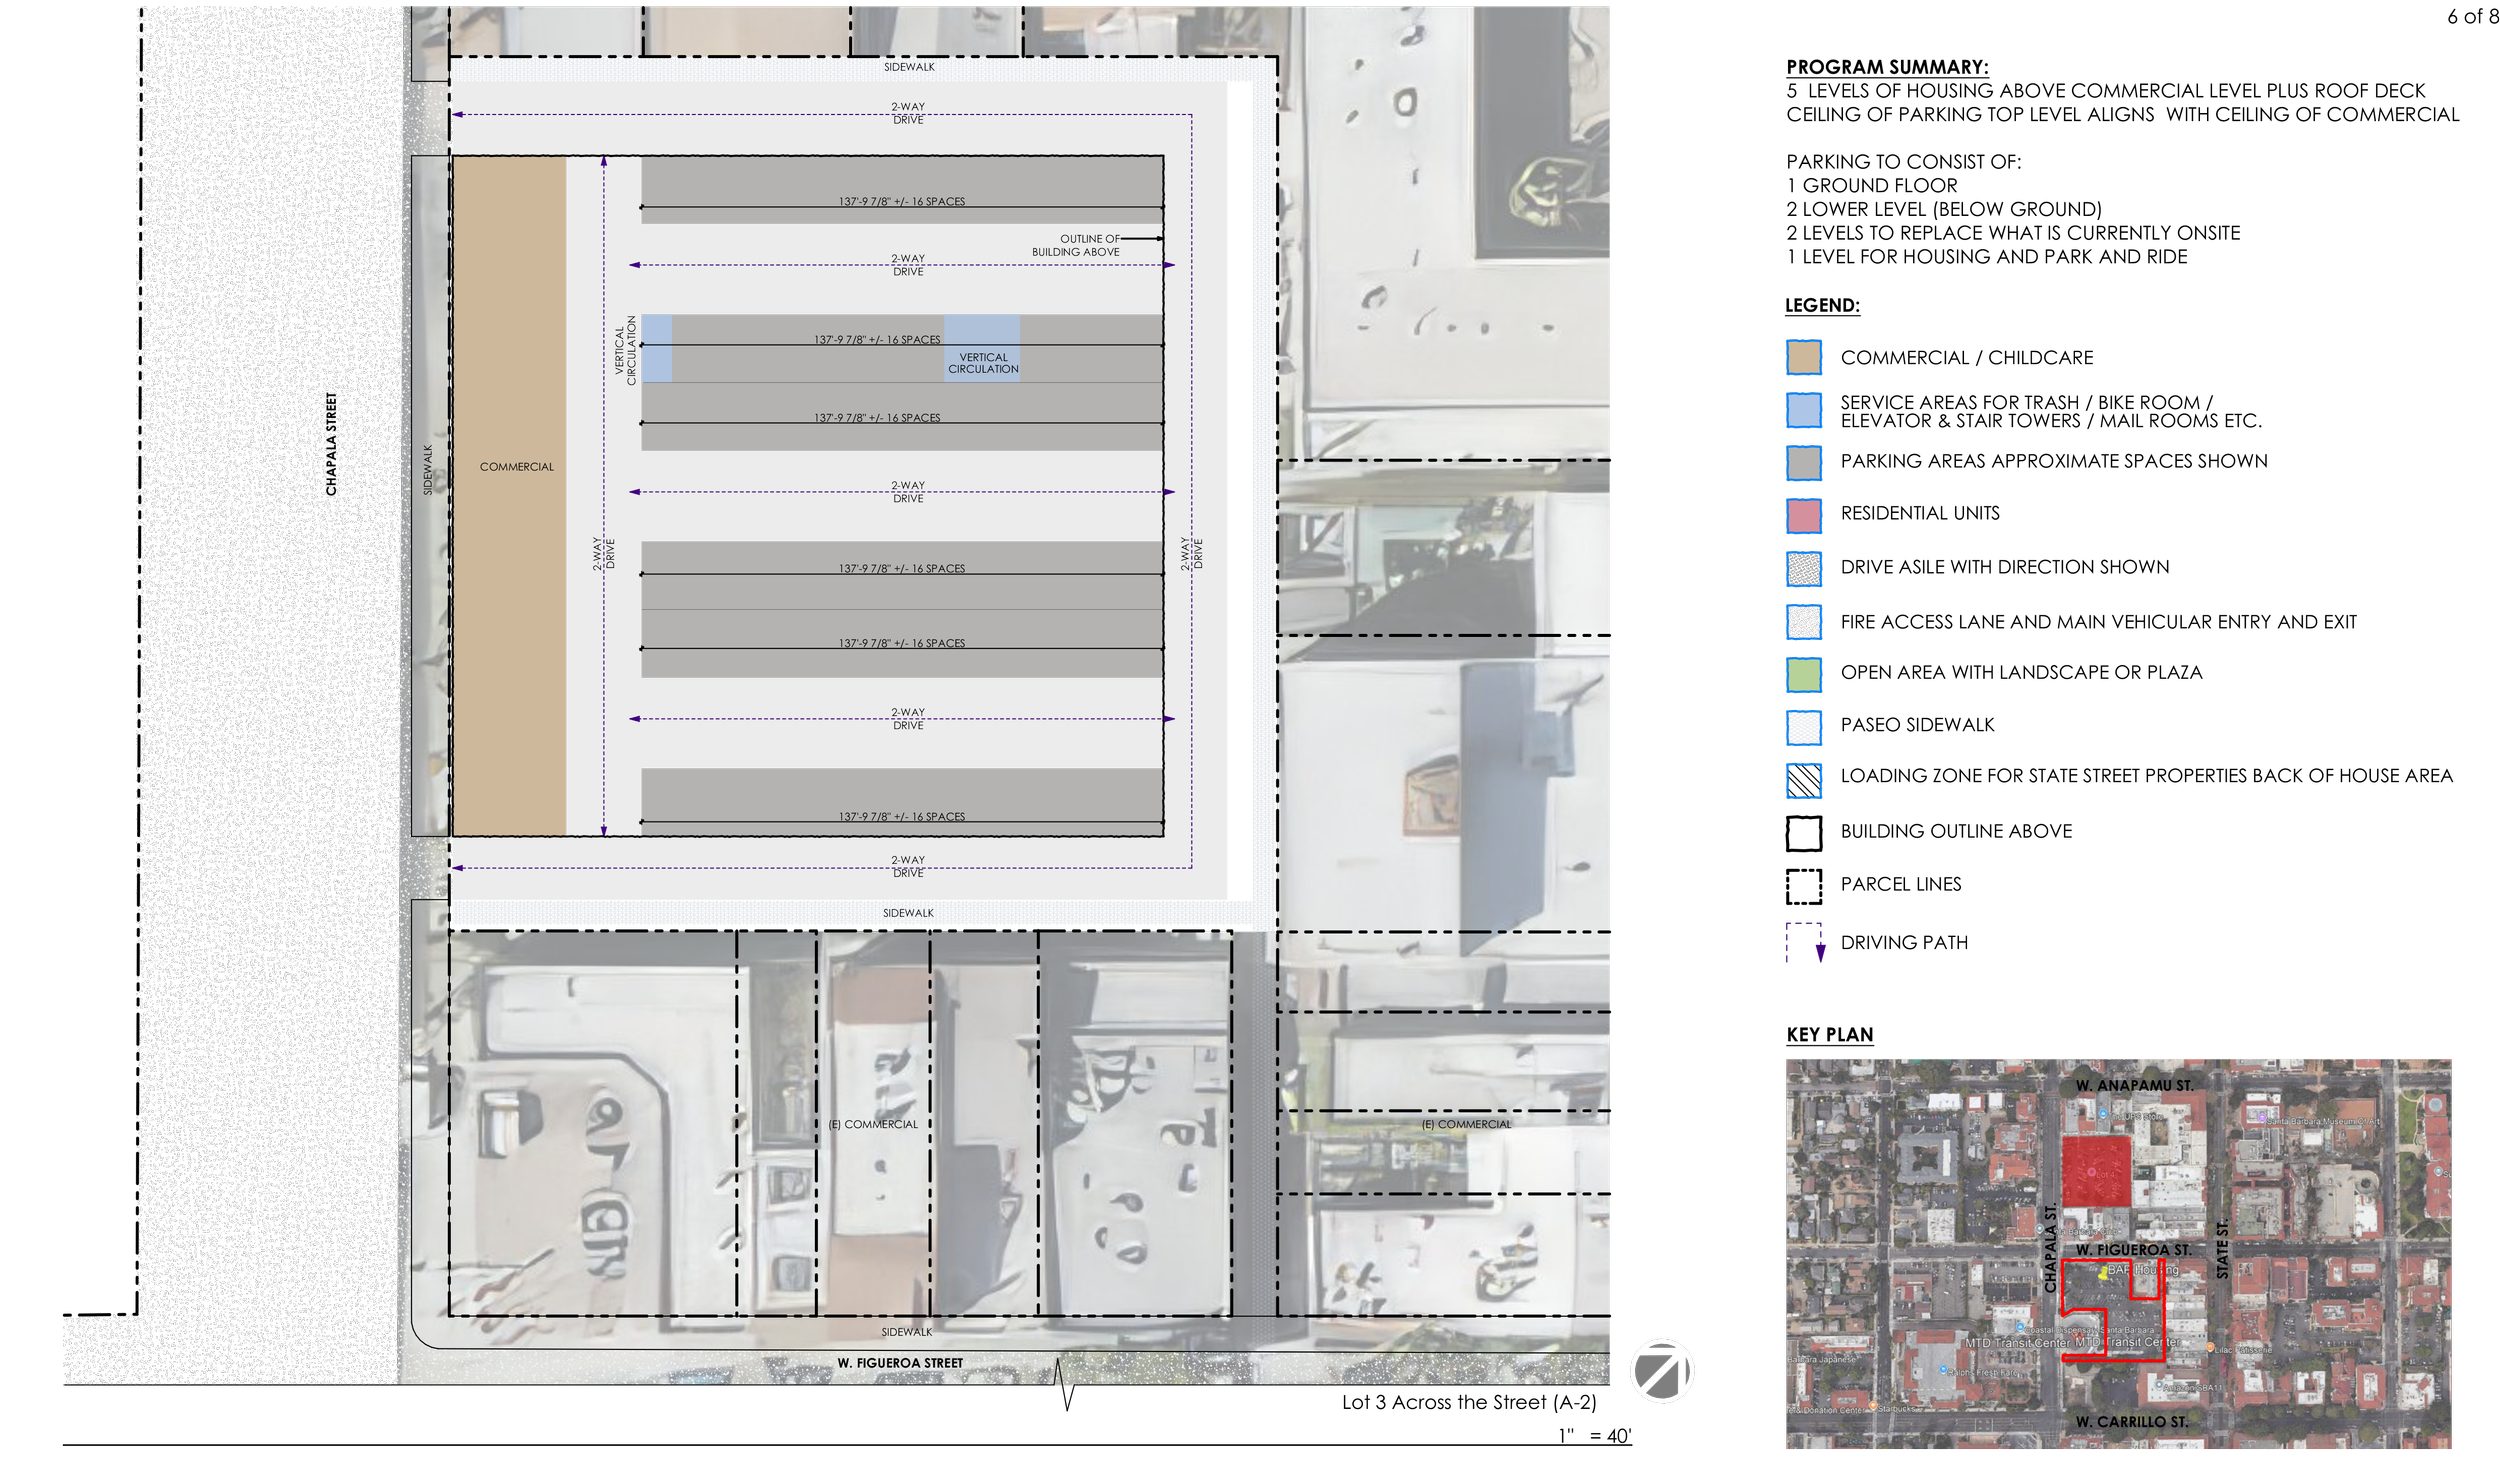Click the north arrow compass symbol
Screen dimensions: 2500x1466
[1661, 1372]
